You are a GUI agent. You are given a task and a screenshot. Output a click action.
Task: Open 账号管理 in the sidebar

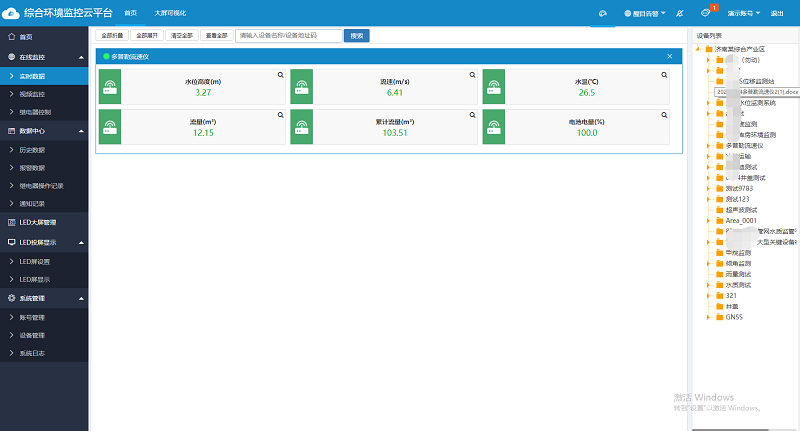(44, 317)
